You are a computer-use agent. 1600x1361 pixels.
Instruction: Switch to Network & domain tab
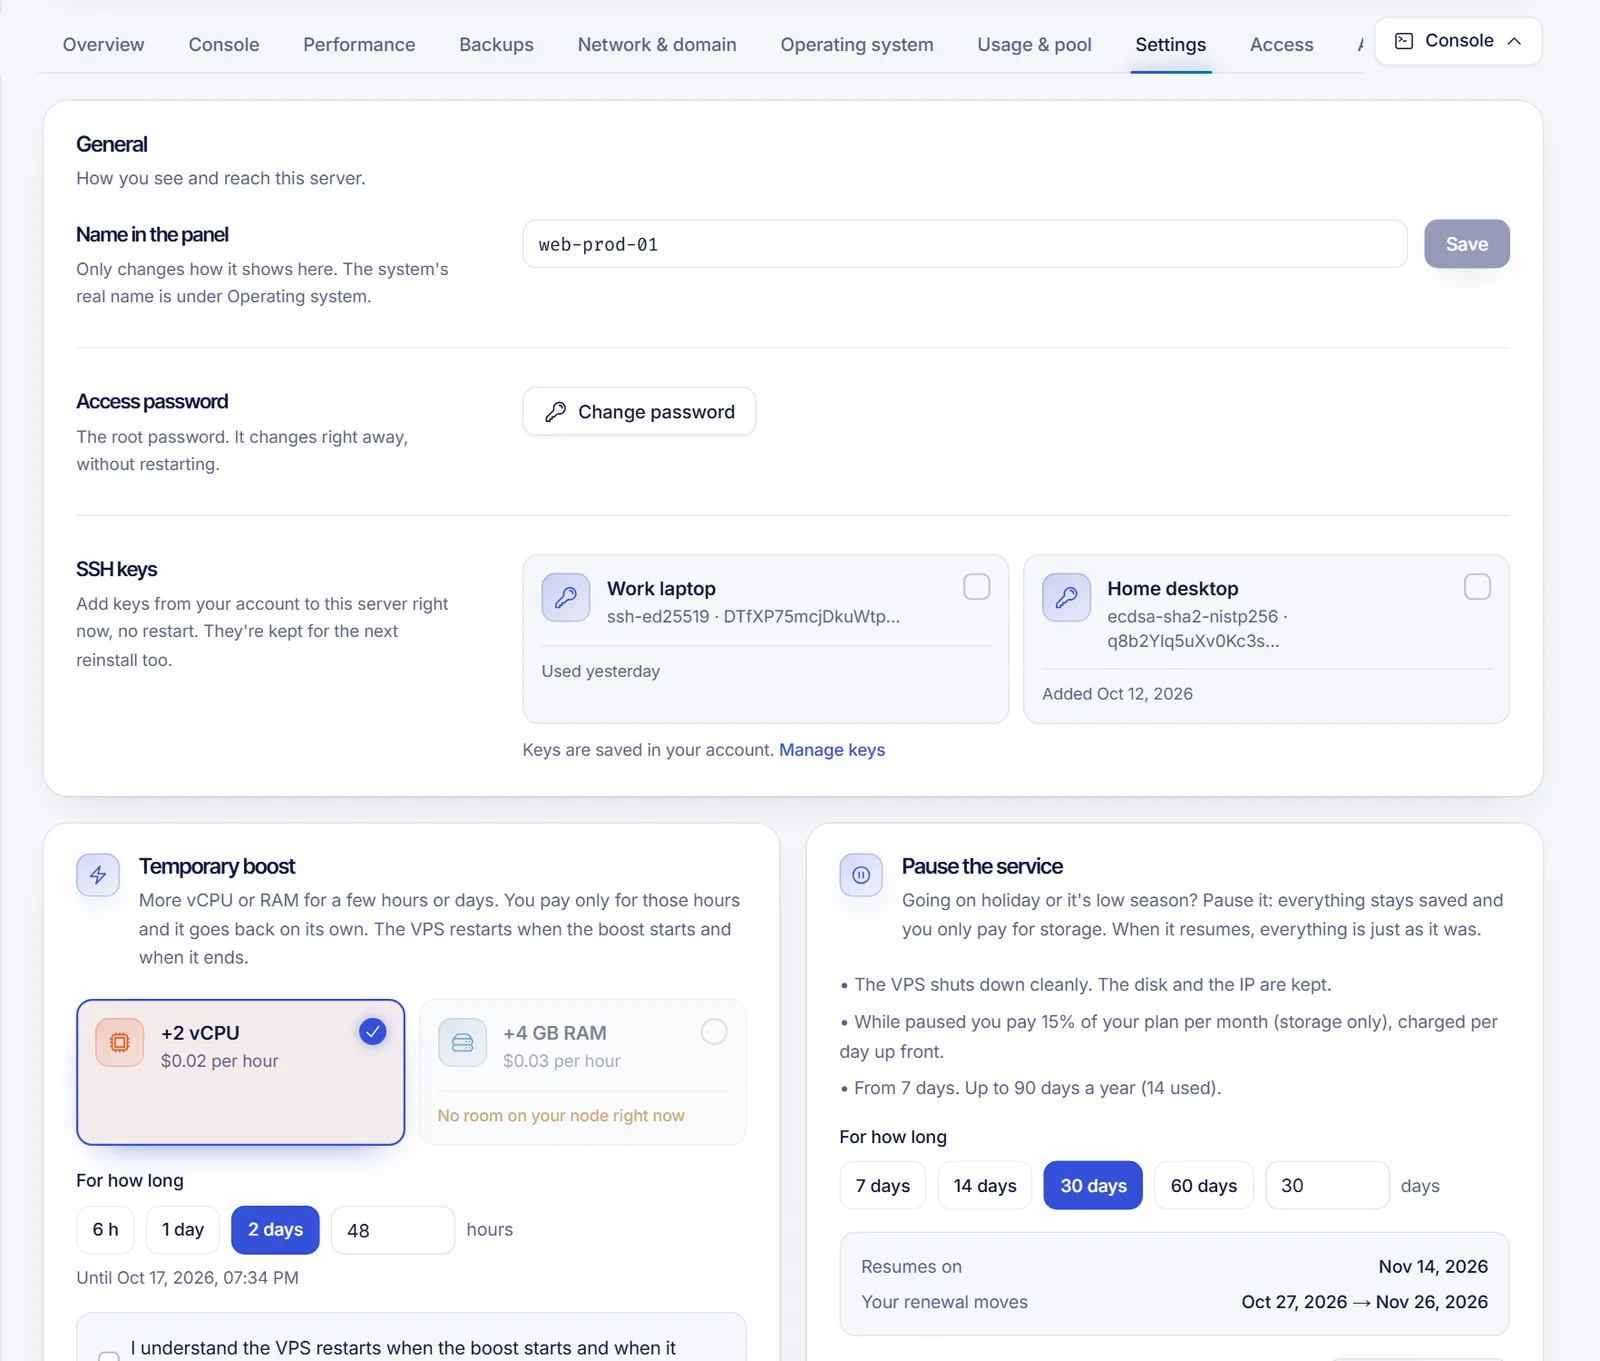[x=657, y=45]
